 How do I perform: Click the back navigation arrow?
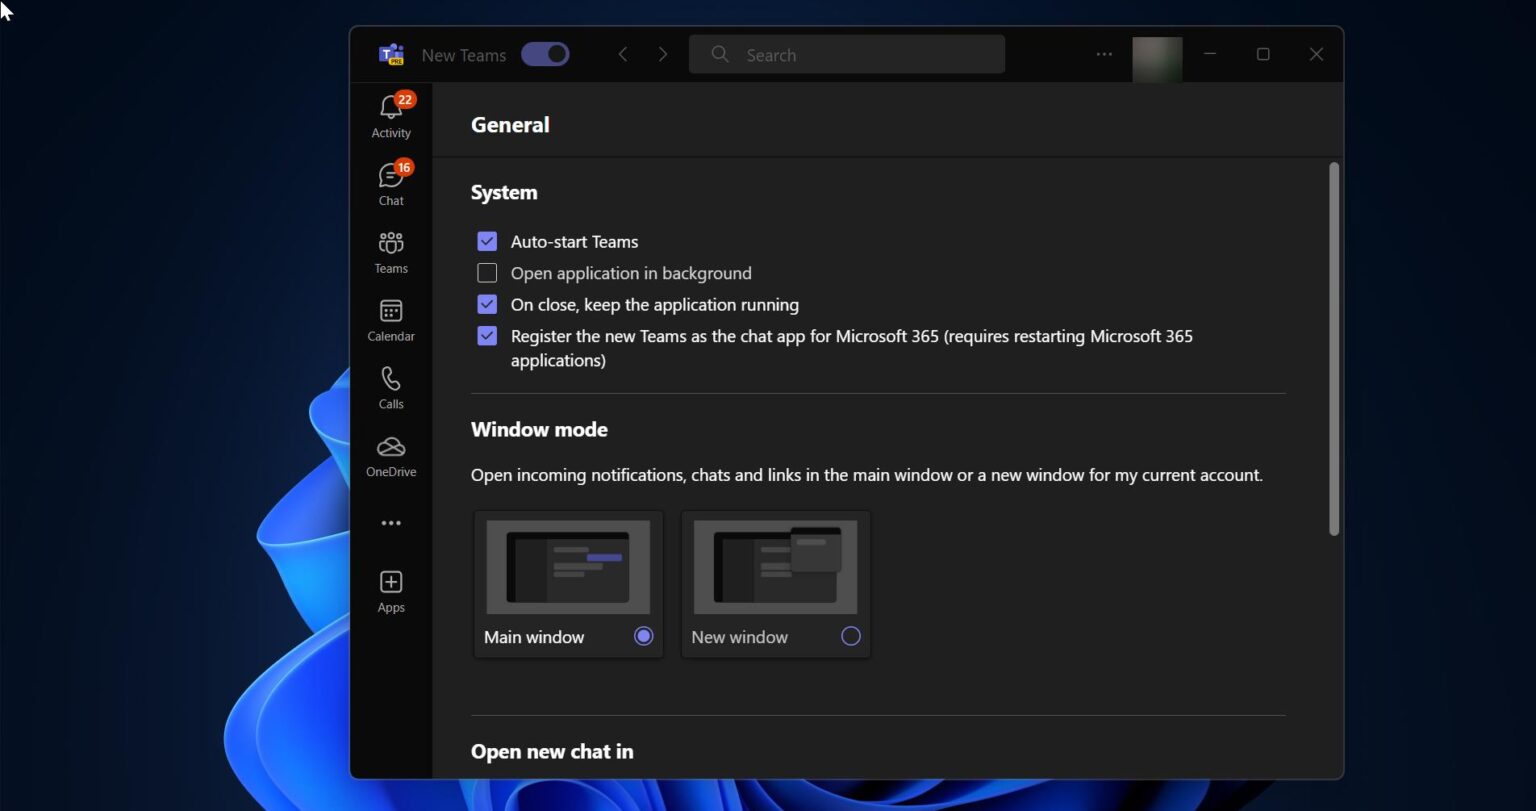point(623,54)
